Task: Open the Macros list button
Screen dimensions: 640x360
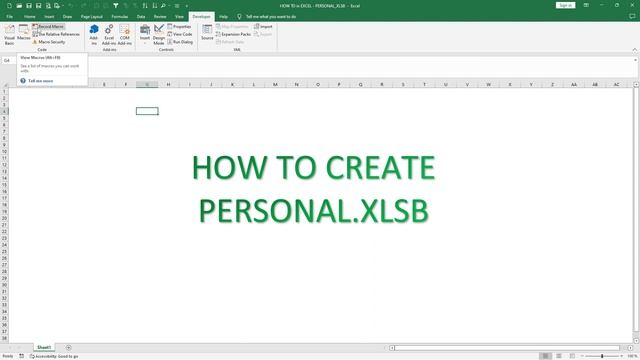Action: [24, 33]
